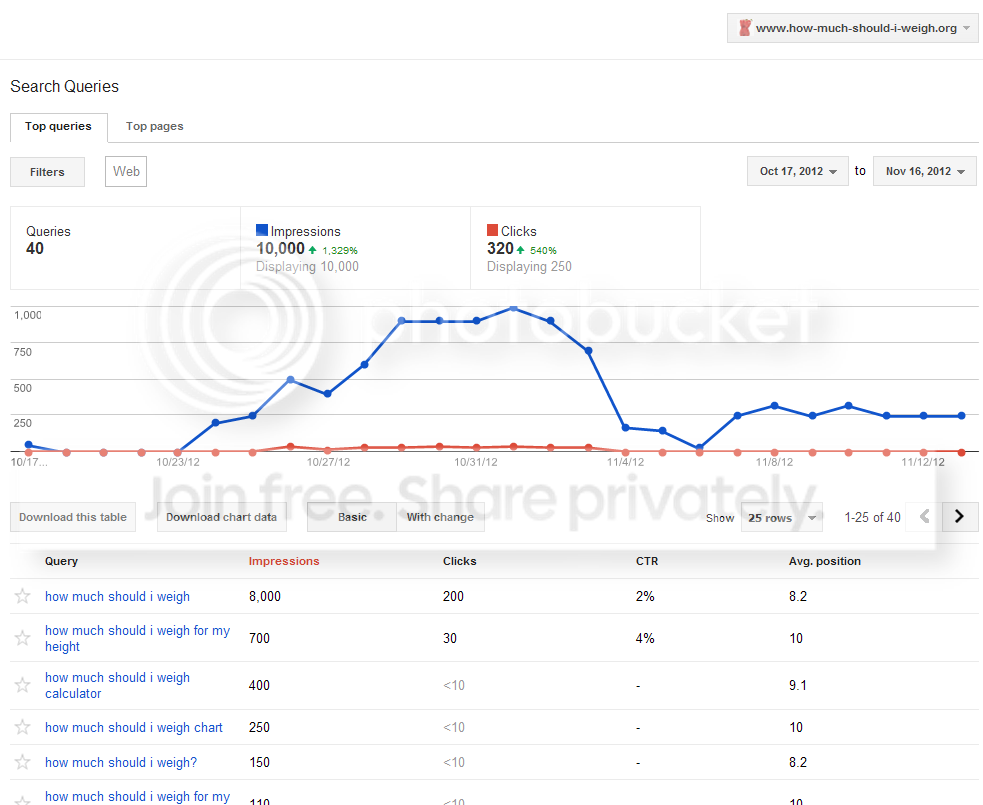The height and width of the screenshot is (805, 983).
Task: Open 'how much should i weigh for my height' link
Action: tap(137, 638)
